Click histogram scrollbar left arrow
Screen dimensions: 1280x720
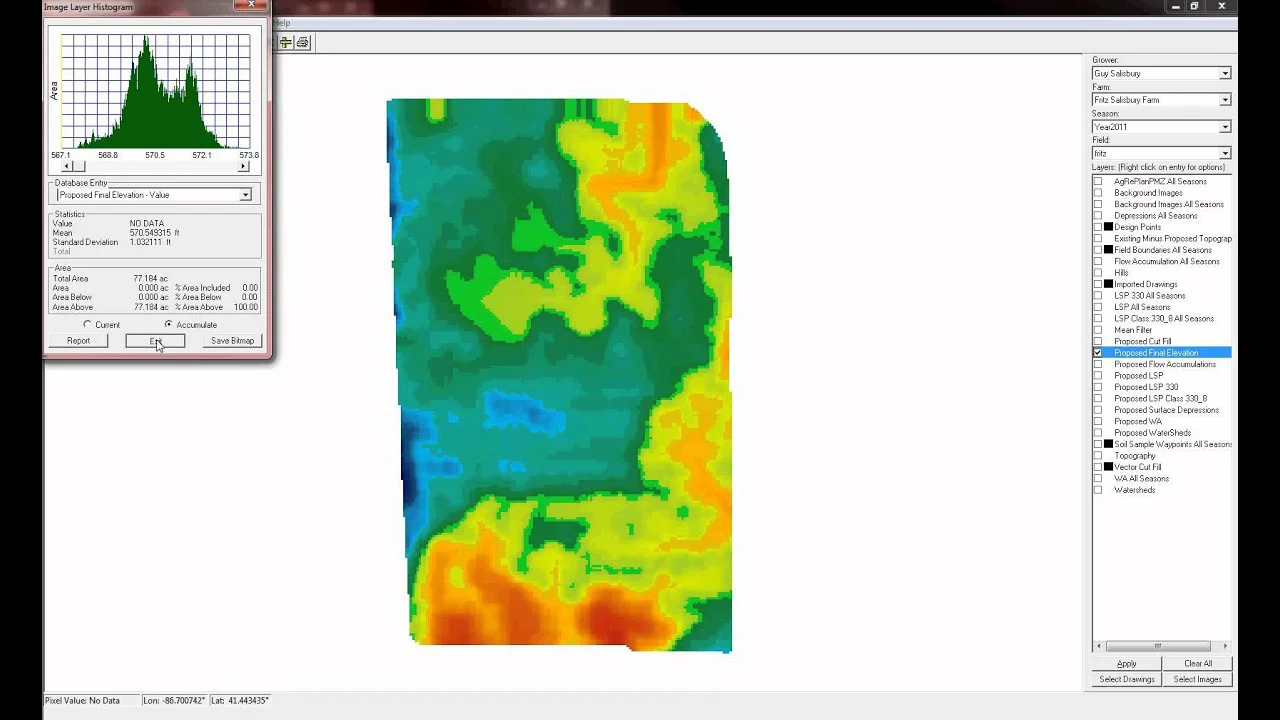(x=67, y=167)
